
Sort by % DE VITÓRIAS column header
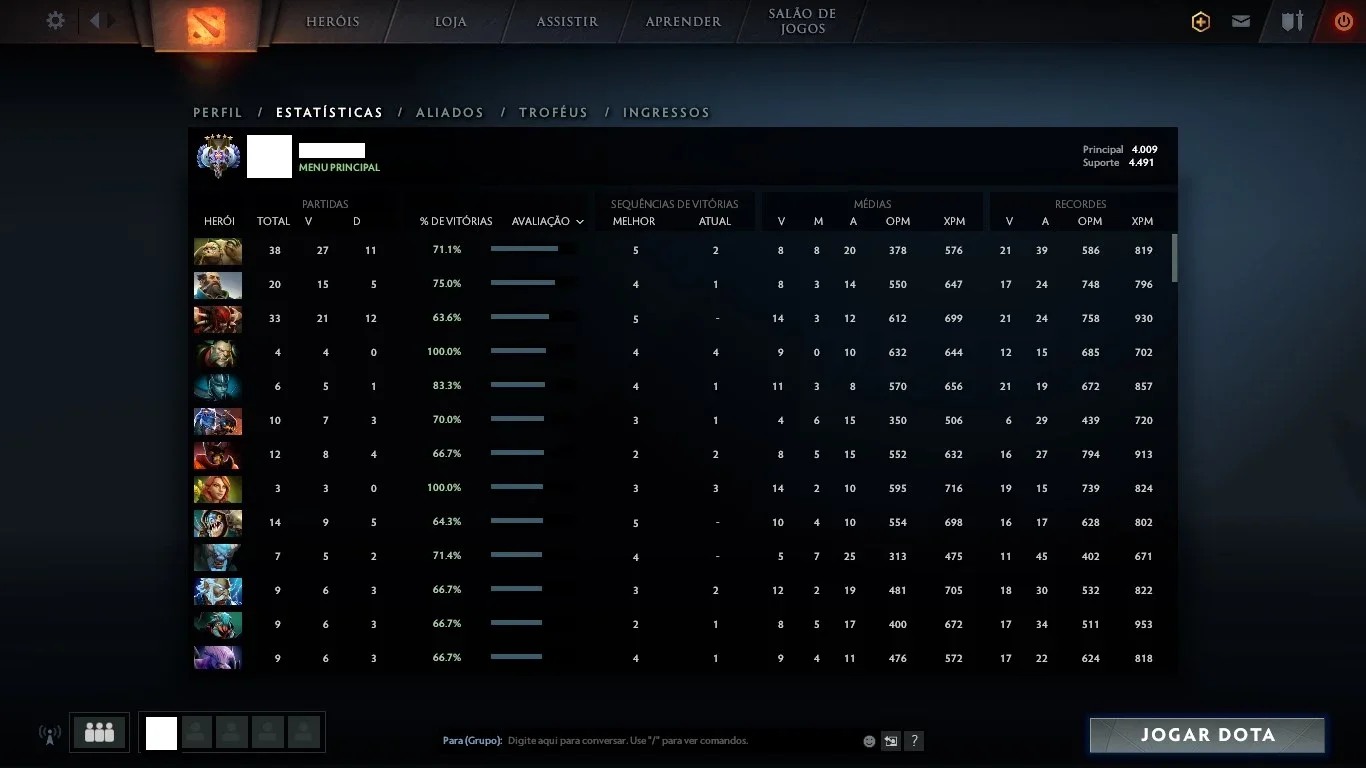pos(456,221)
